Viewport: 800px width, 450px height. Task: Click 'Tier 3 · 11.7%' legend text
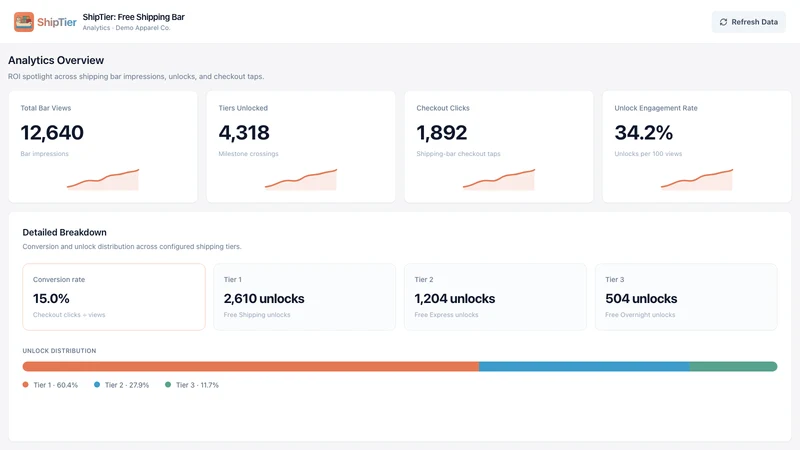[197, 385]
